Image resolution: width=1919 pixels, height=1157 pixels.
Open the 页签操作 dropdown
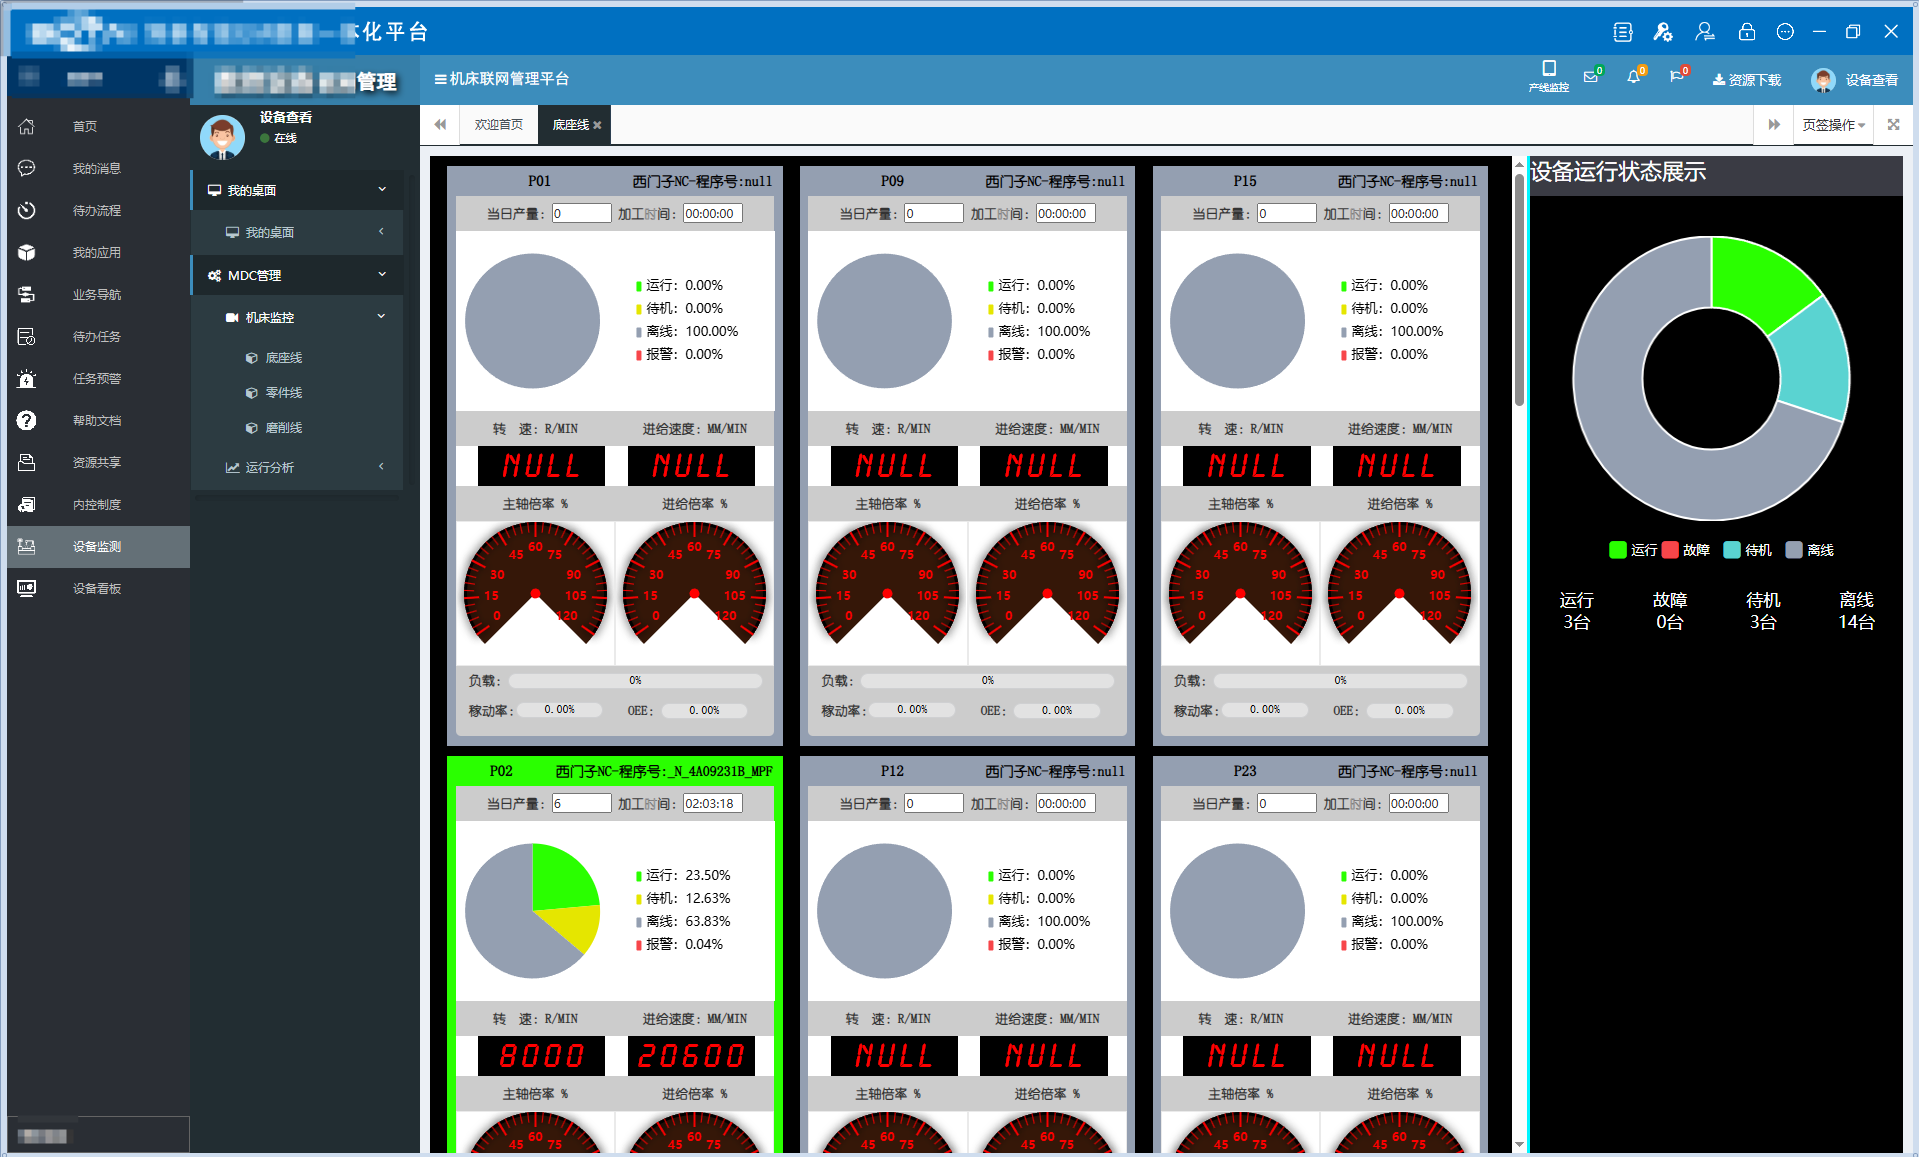point(1832,125)
